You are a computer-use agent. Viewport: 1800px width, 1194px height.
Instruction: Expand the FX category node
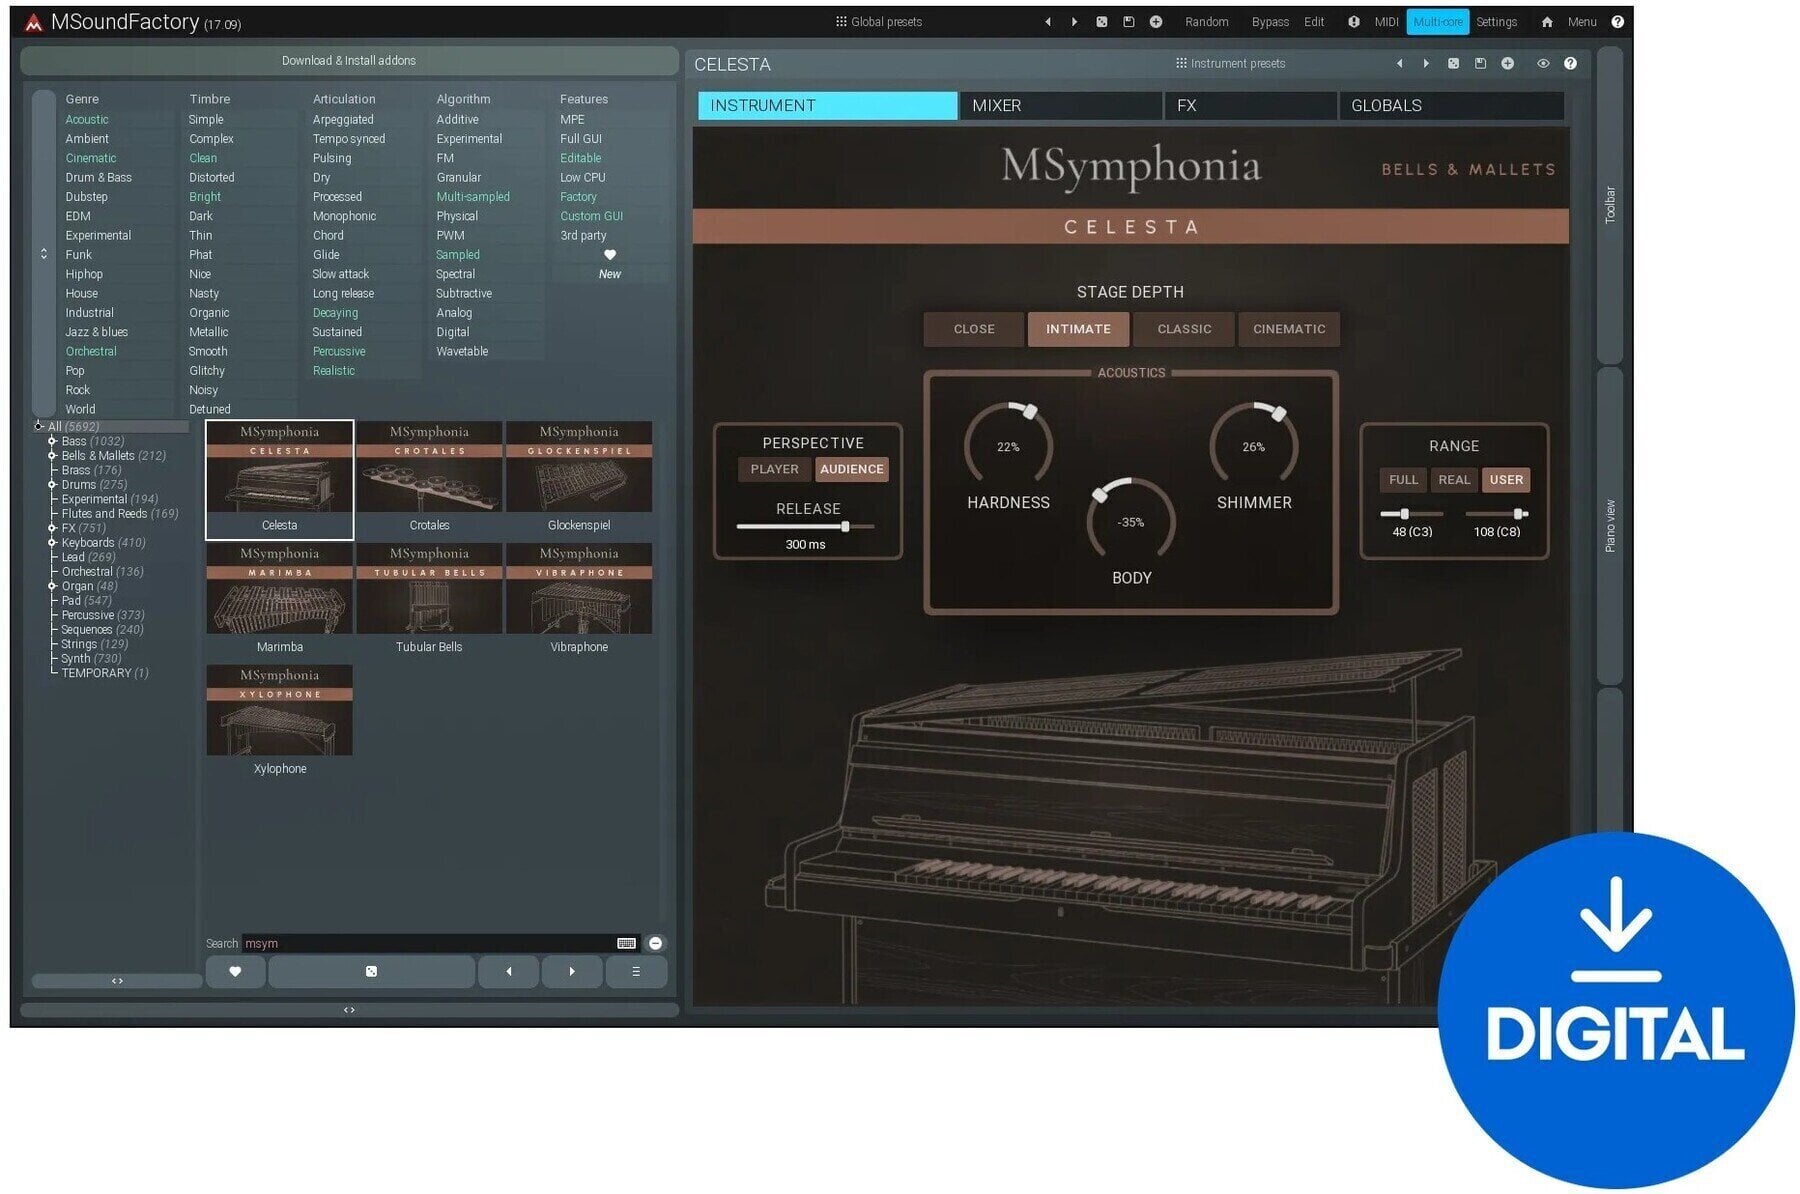tap(52, 528)
